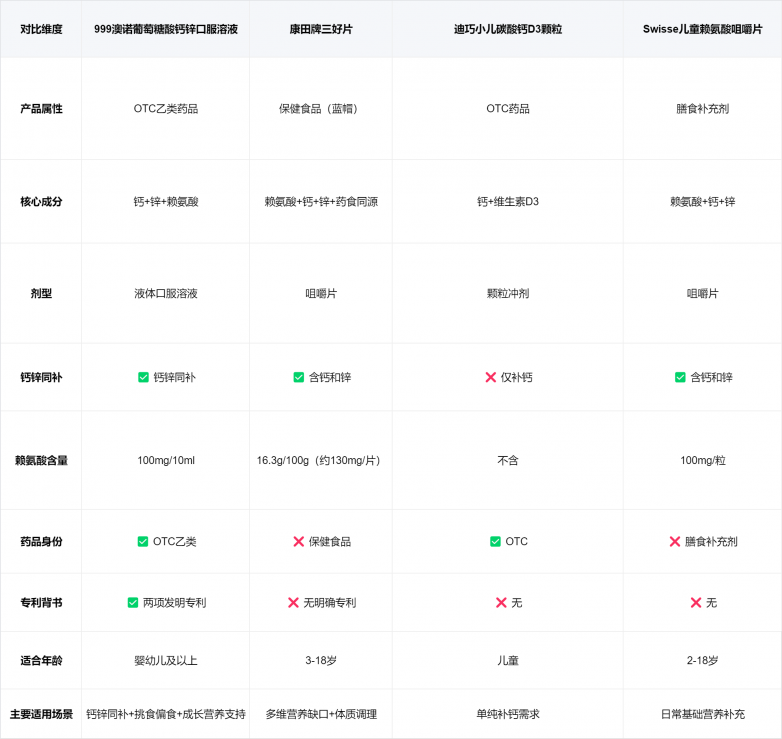Click red cross icon beside 无 in 迪巧 column

[x=501, y=603]
